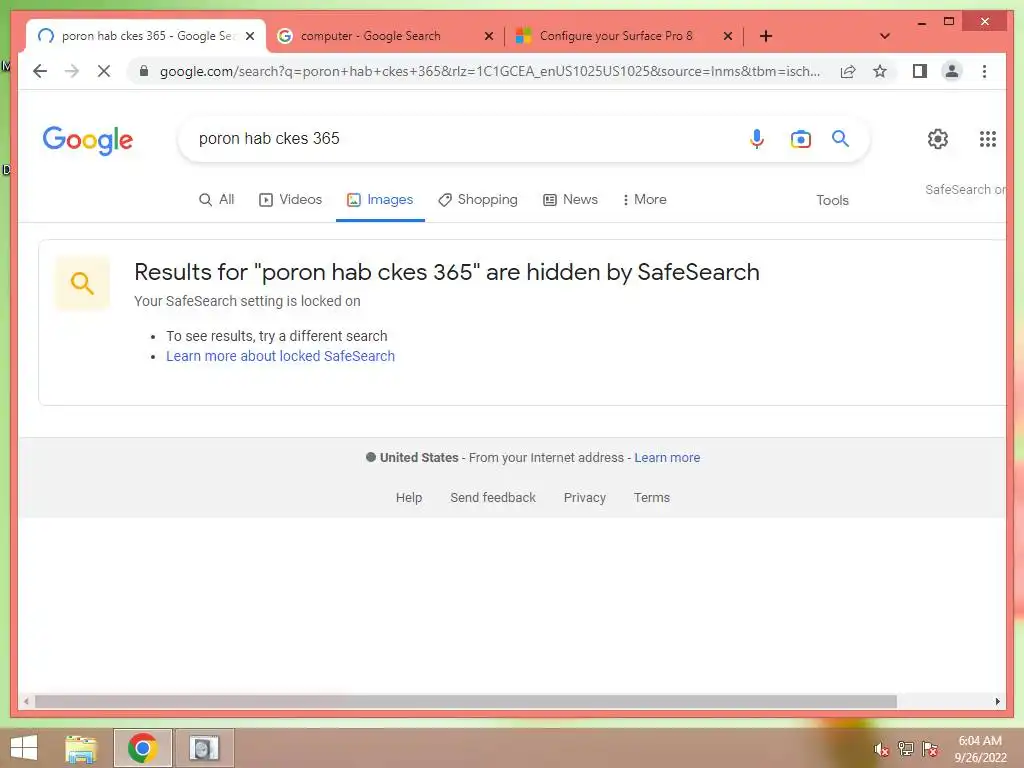
Task: Stop loading the page with X button
Action: pos(104,71)
